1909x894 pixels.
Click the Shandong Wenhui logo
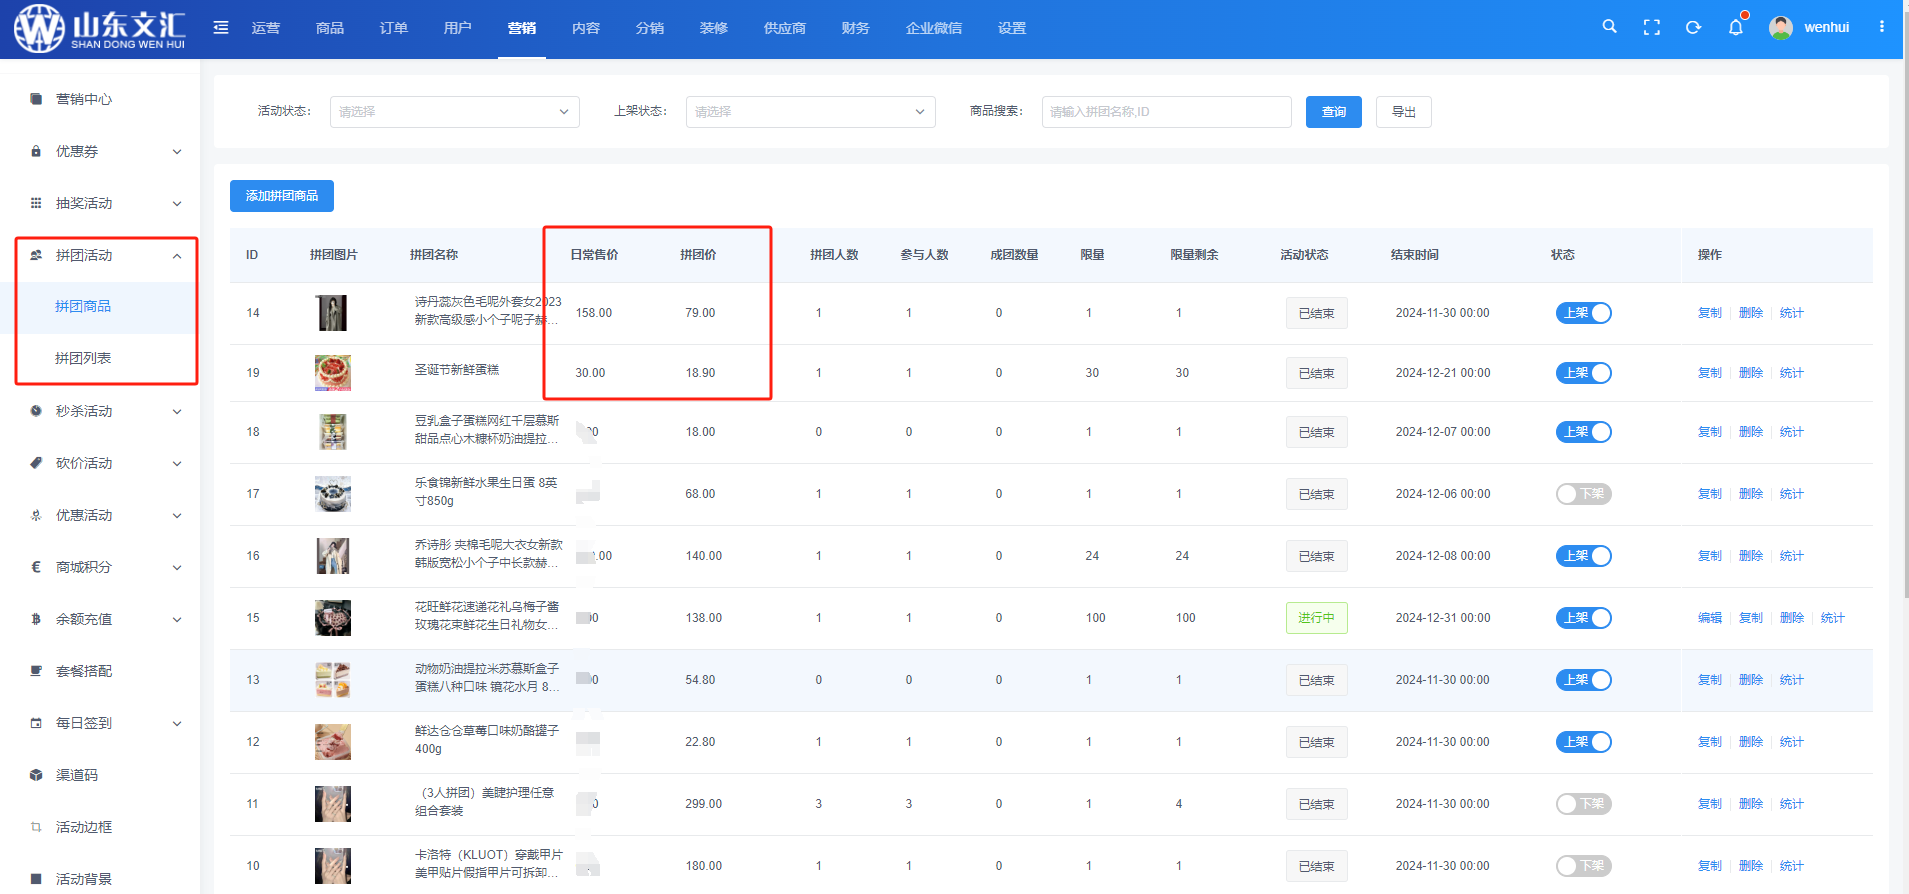(x=99, y=28)
